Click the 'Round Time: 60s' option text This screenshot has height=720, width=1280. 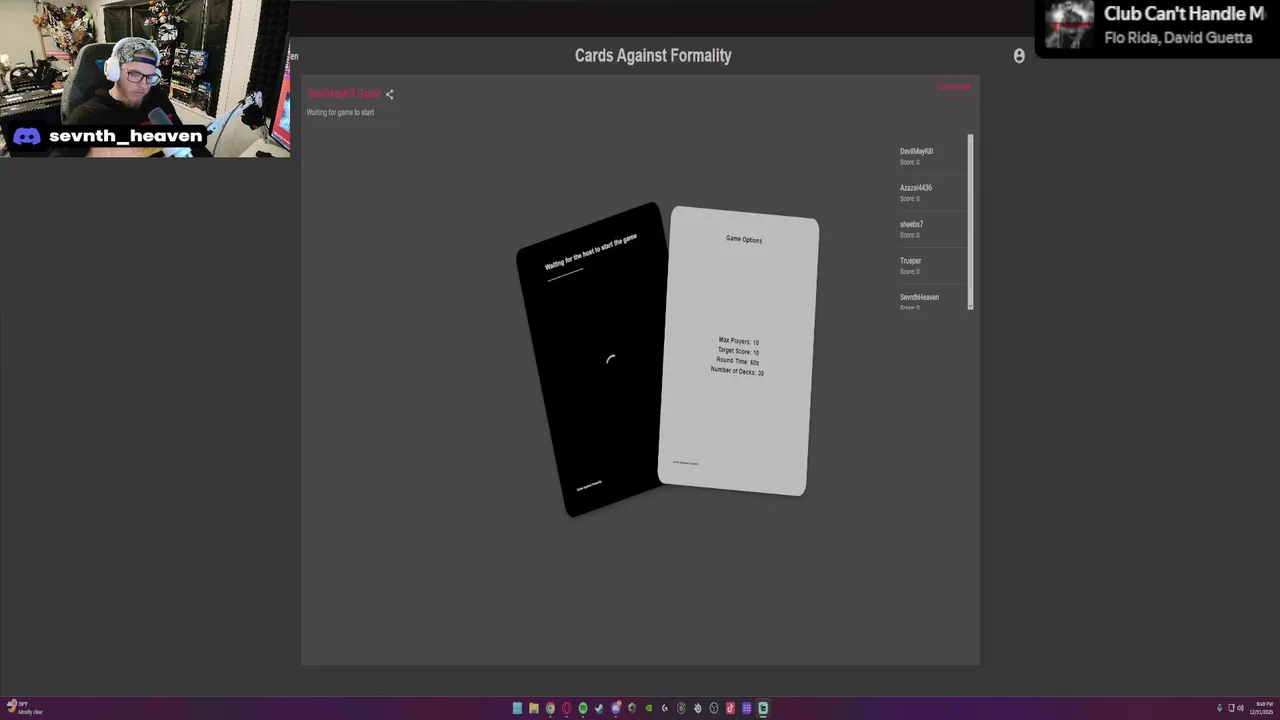click(738, 361)
